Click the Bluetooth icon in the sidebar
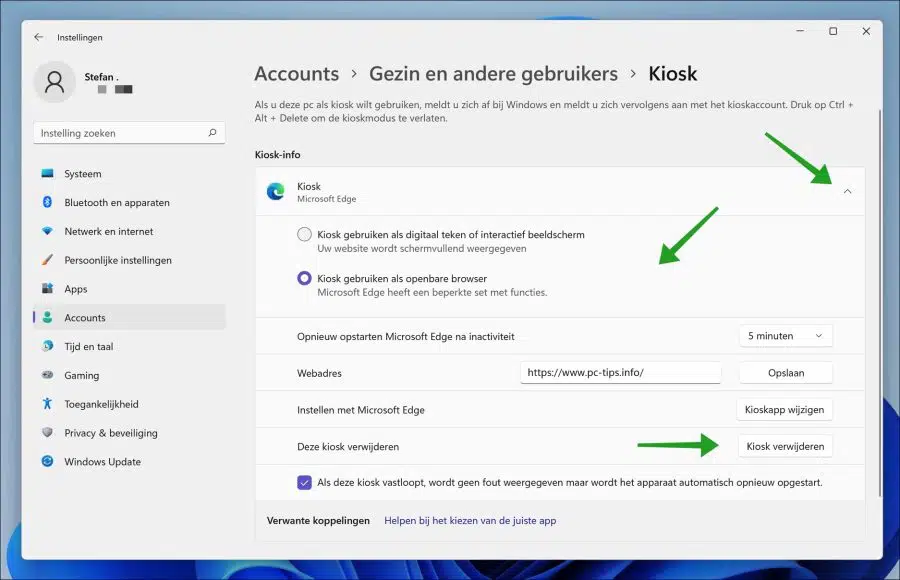 [48, 202]
